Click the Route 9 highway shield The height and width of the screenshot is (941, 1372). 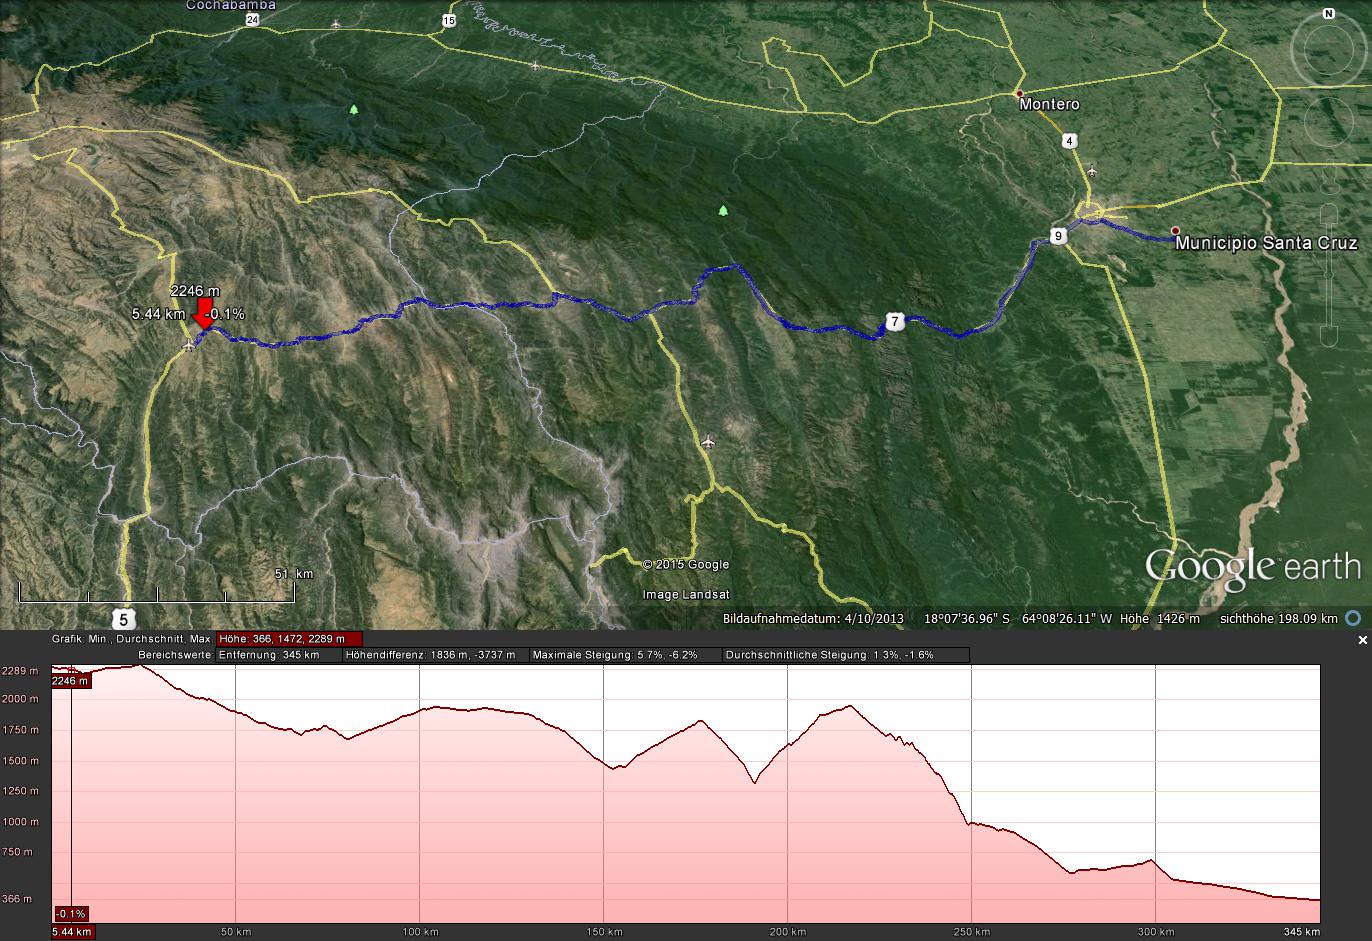[1058, 236]
